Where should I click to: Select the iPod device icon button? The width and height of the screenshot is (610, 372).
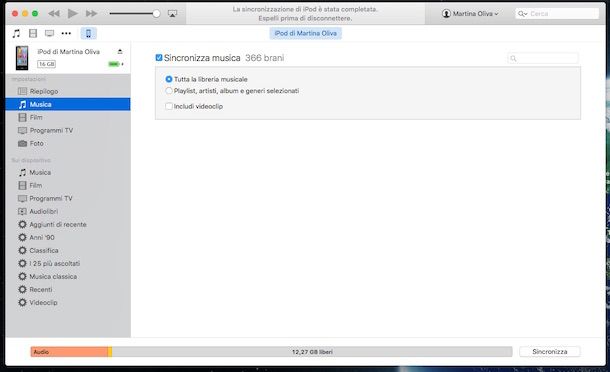pos(88,33)
